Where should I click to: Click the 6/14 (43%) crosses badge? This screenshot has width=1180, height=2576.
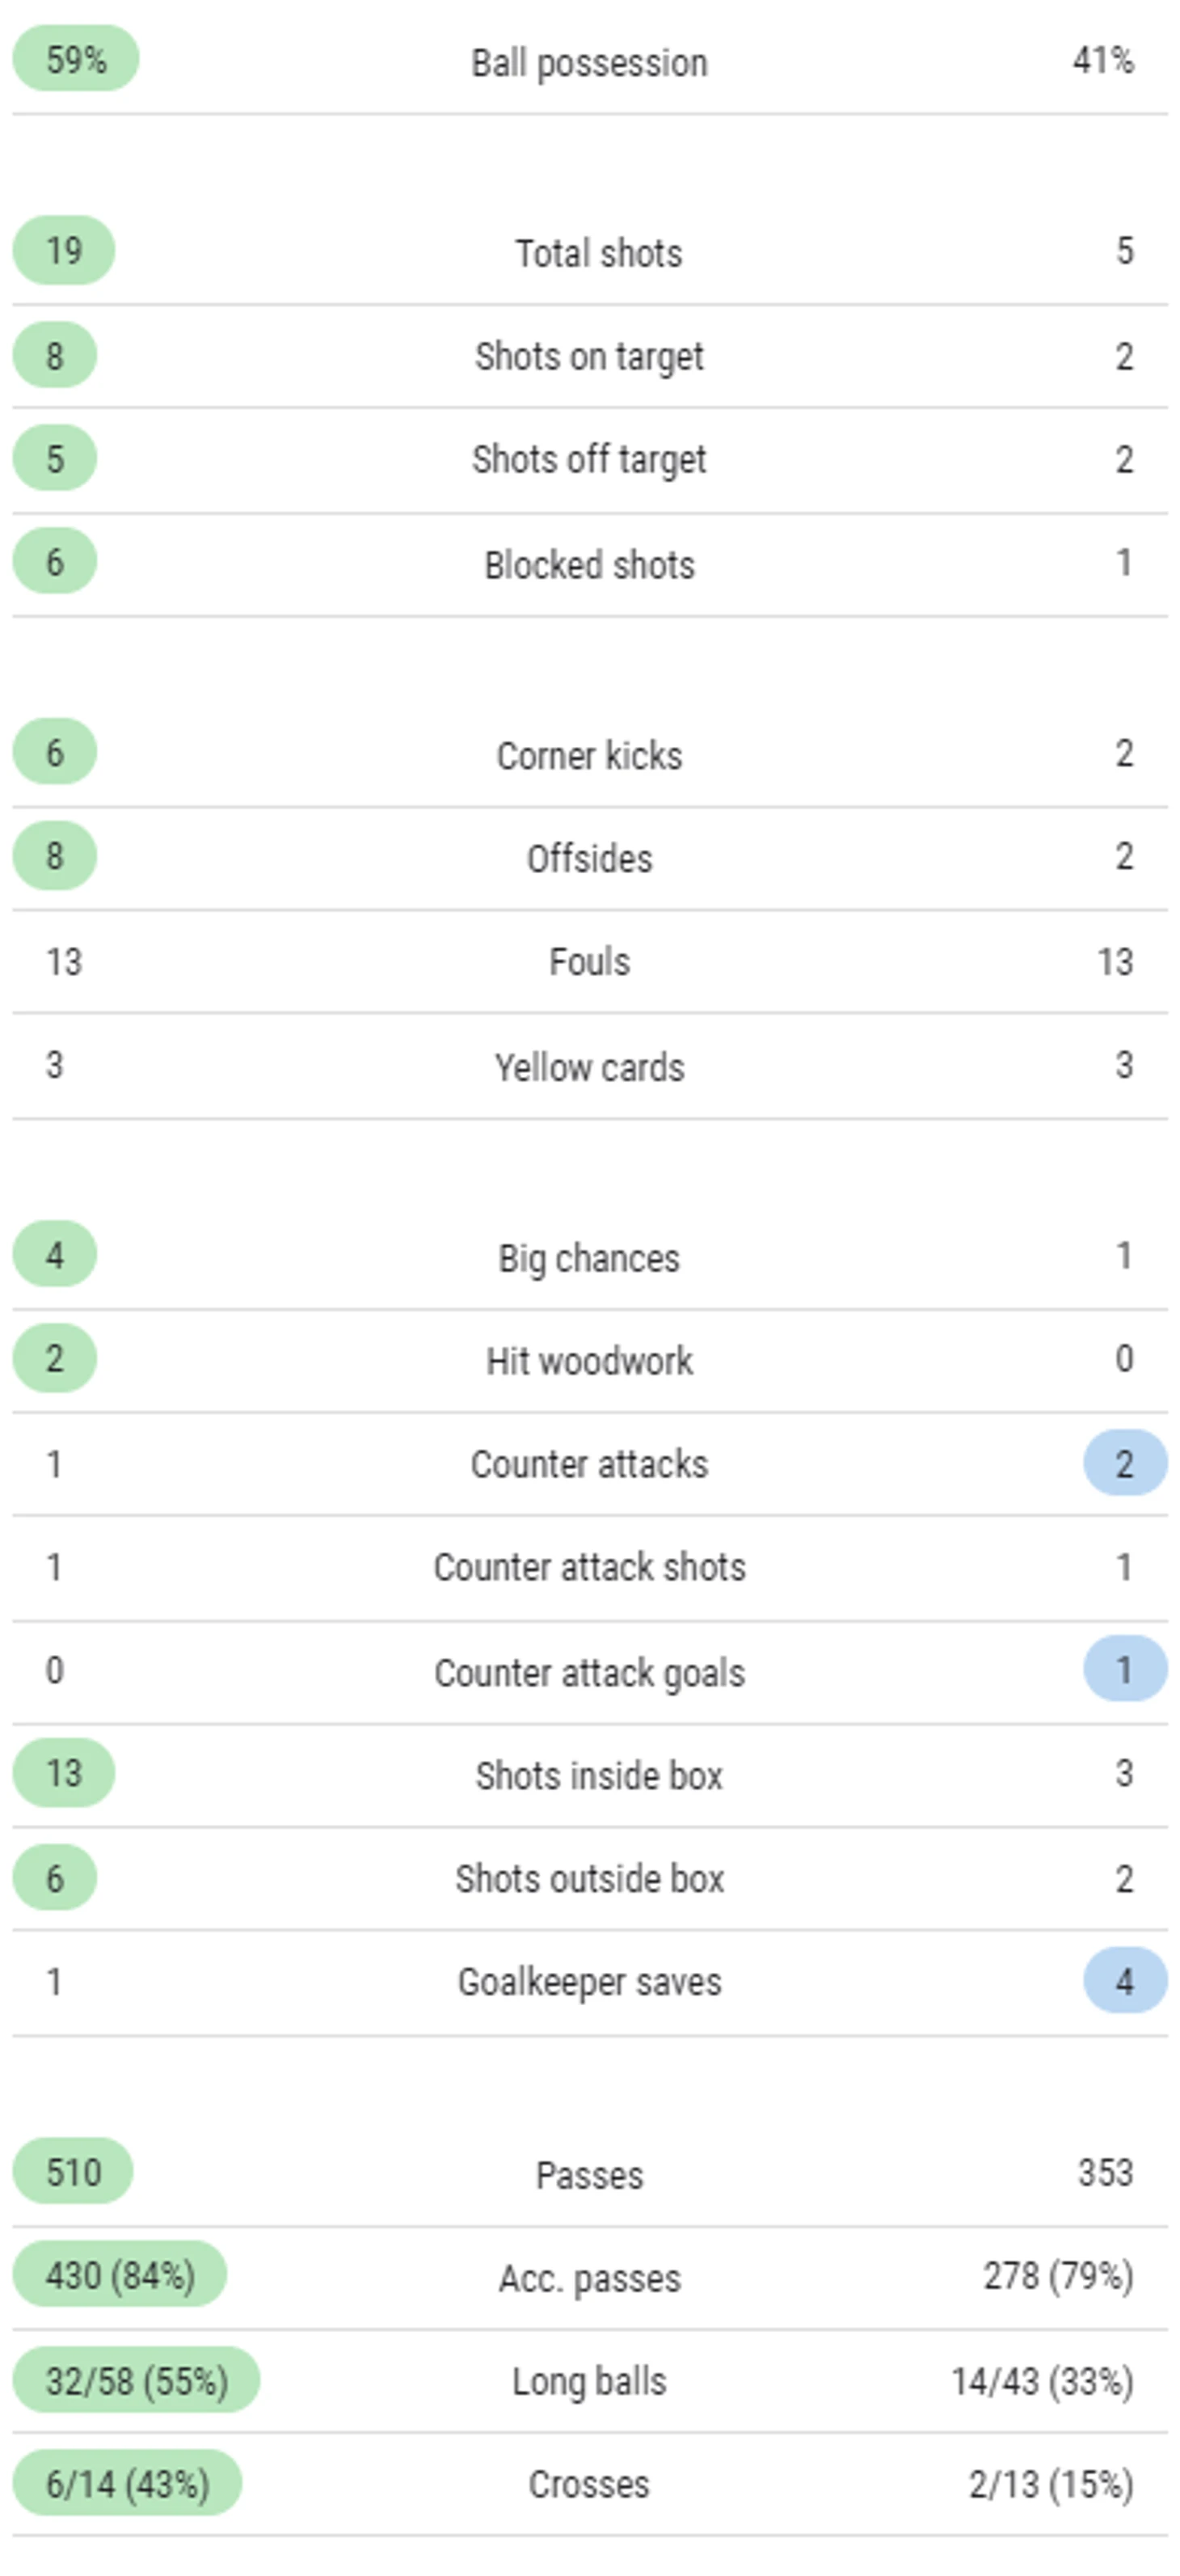[127, 2483]
